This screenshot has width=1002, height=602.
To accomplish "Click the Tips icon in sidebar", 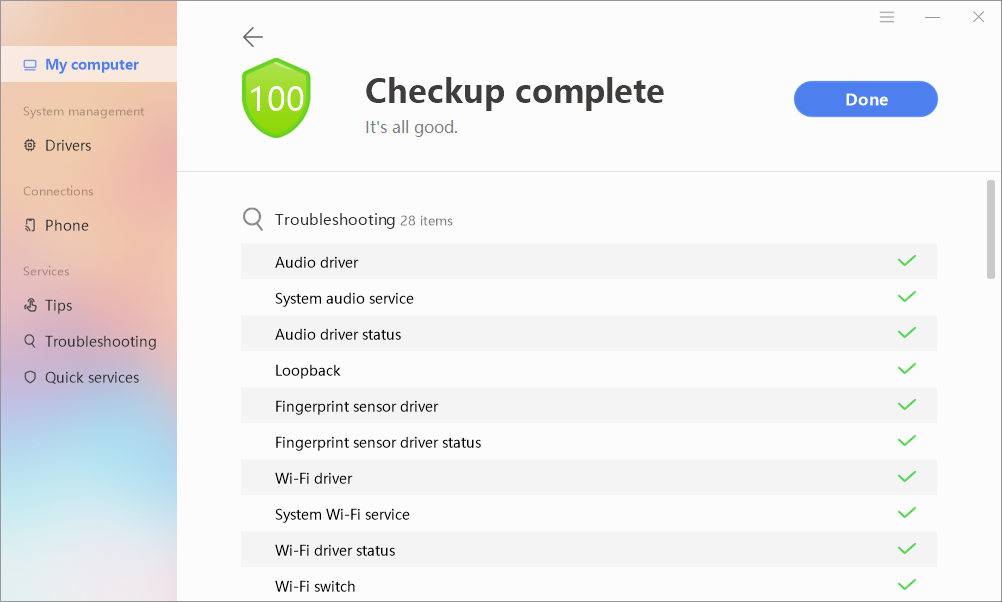I will pos(30,305).
